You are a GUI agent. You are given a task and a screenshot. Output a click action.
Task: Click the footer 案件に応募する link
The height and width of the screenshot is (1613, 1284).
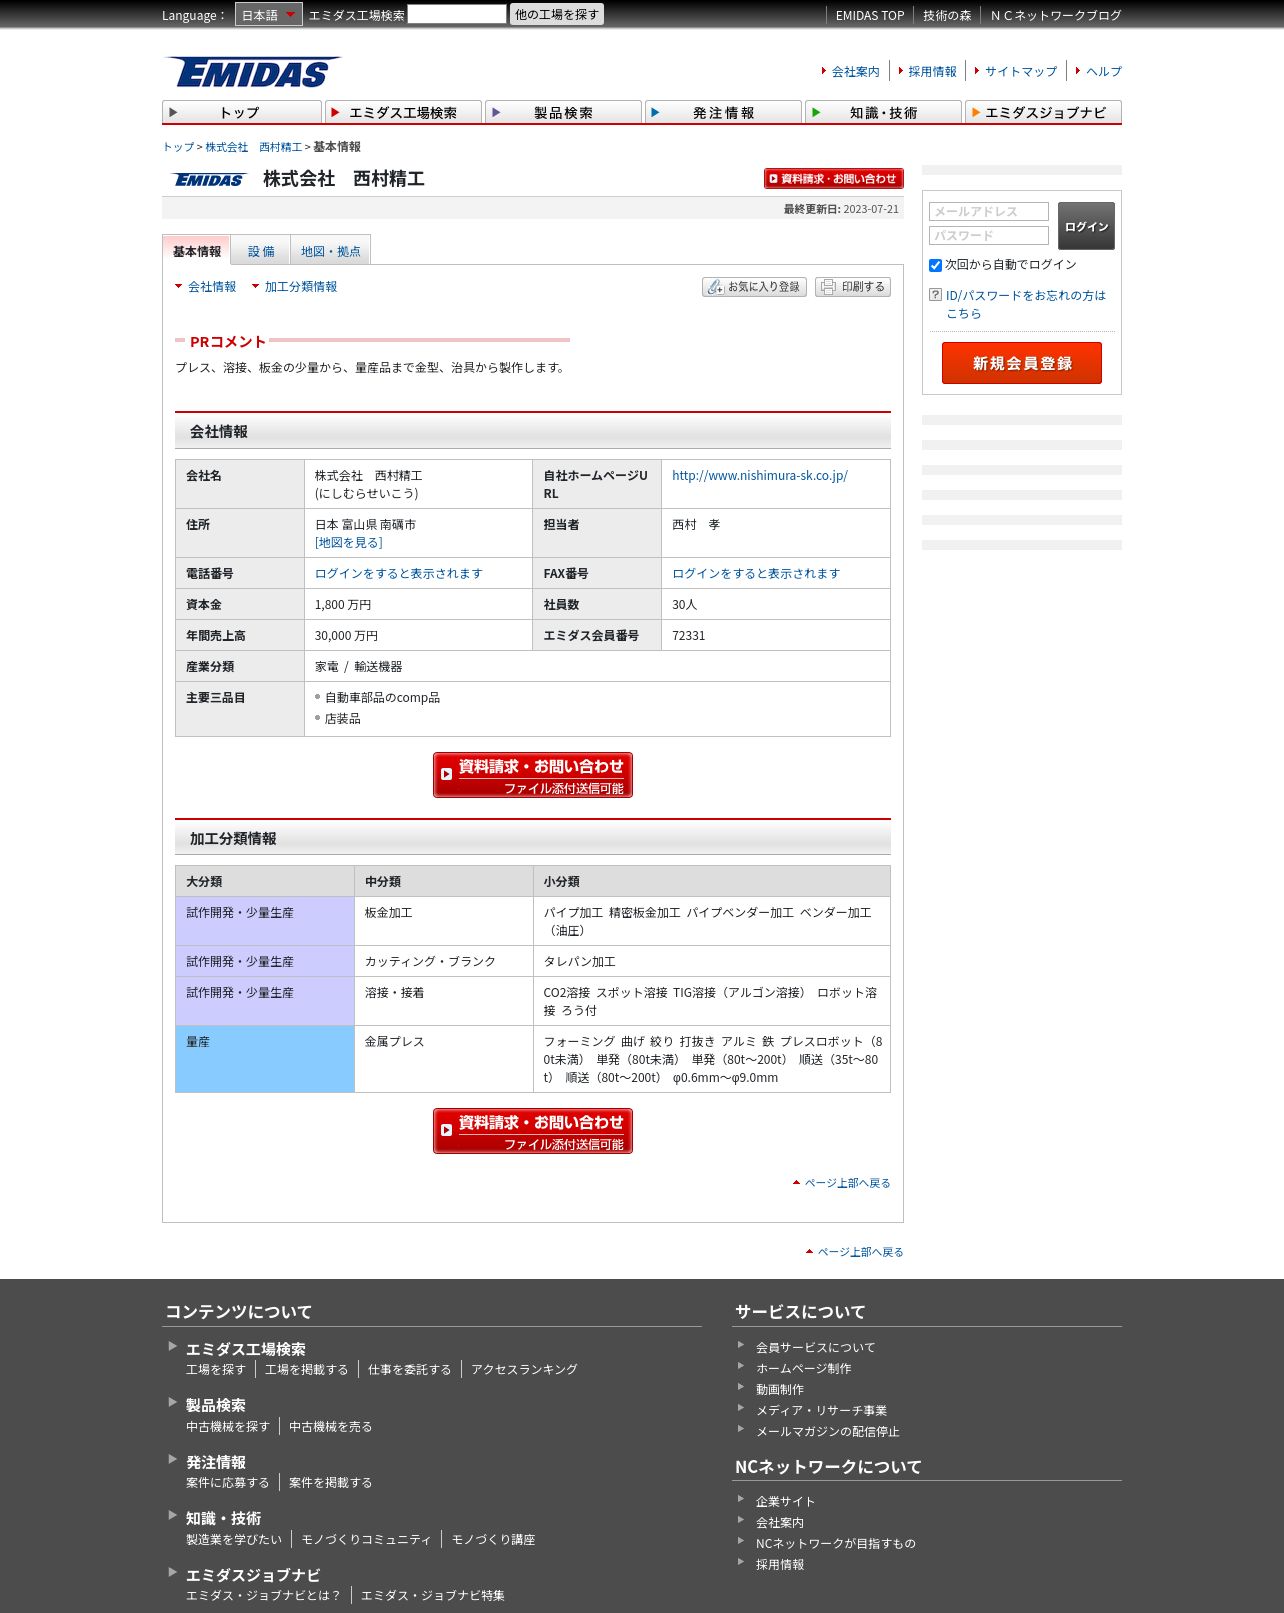[228, 1483]
